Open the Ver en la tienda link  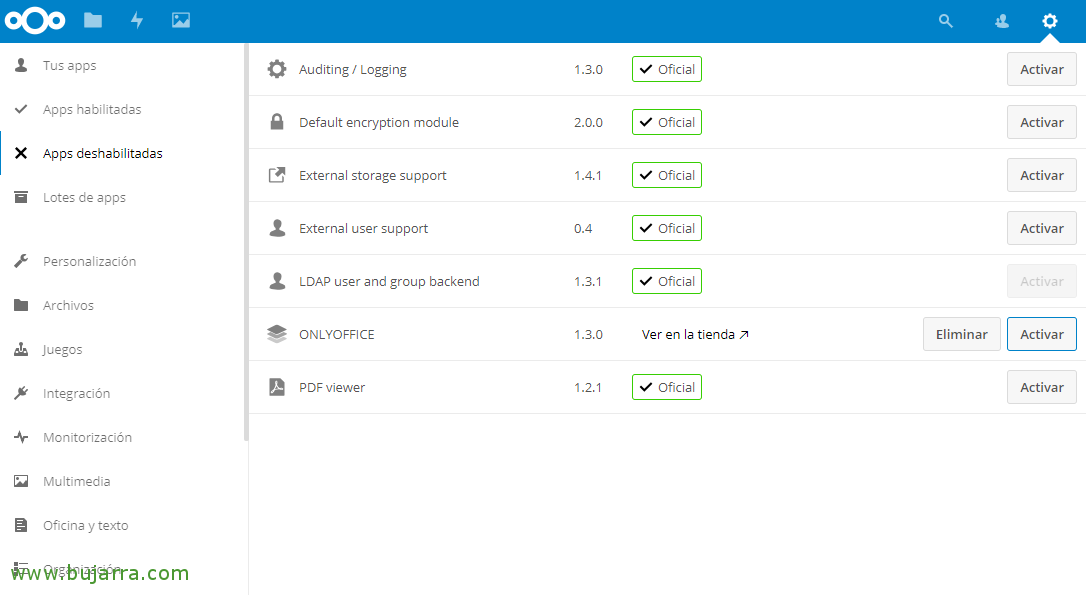point(695,335)
